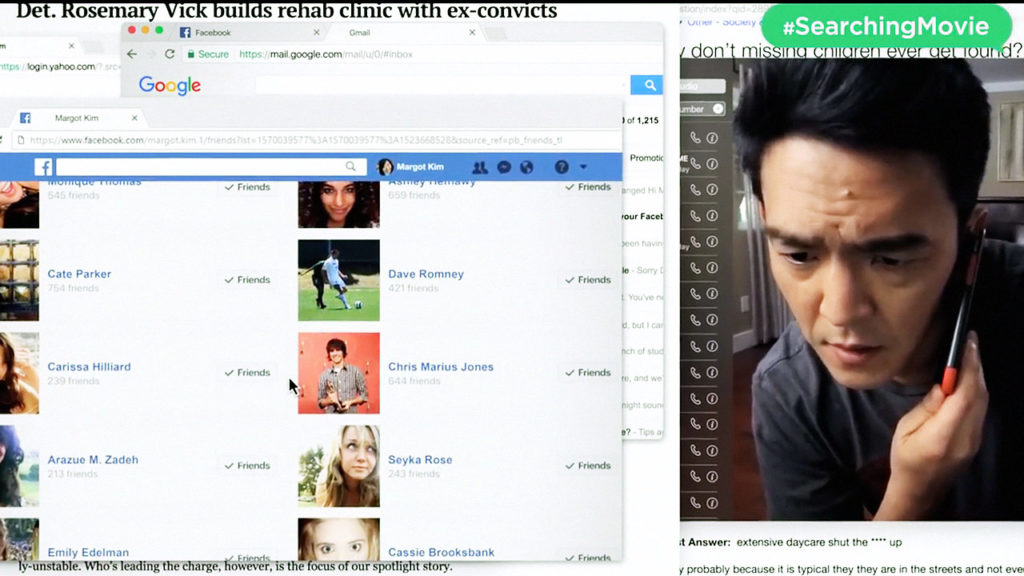Click the magnifier in Facebook search bar
The width and height of the screenshot is (1024, 576).
click(x=350, y=167)
